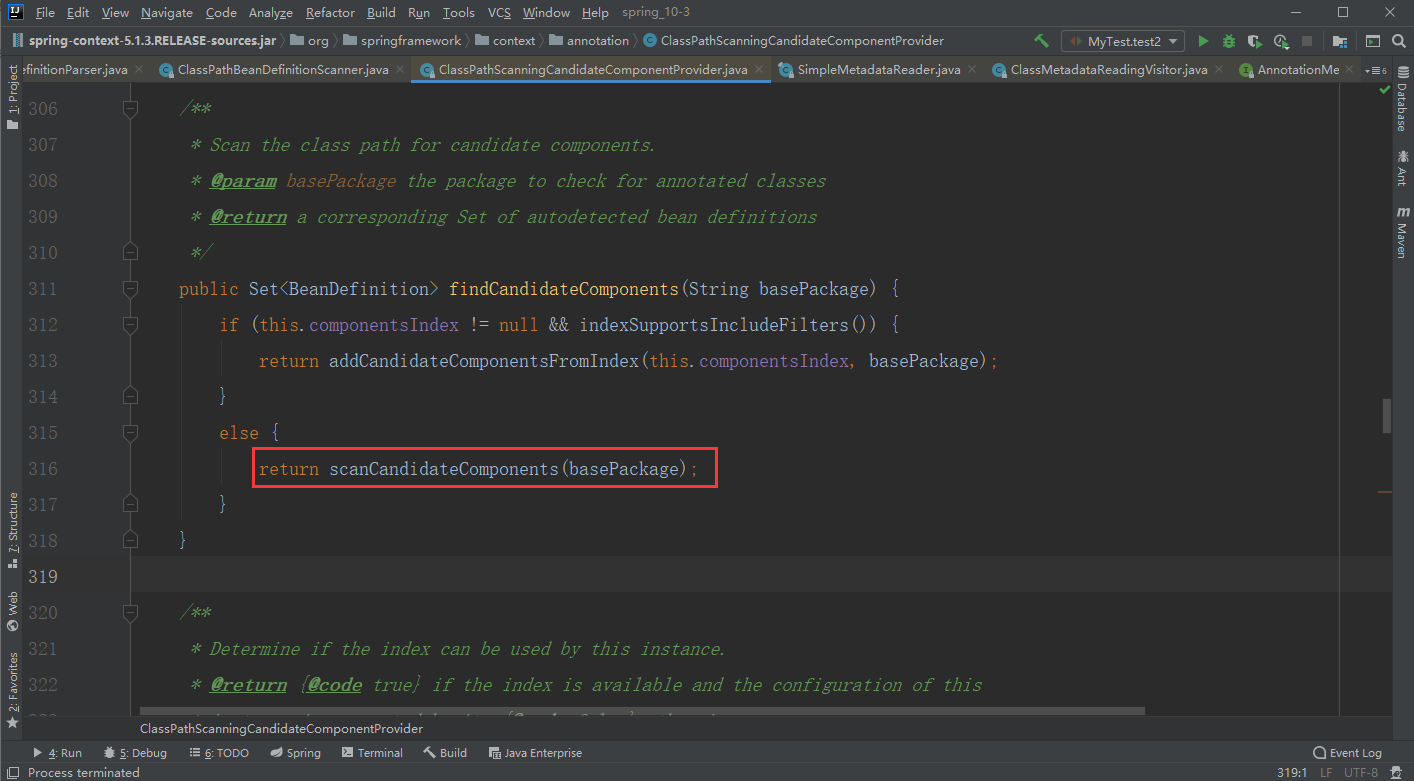Collapse the if block at line 312

tap(130, 325)
